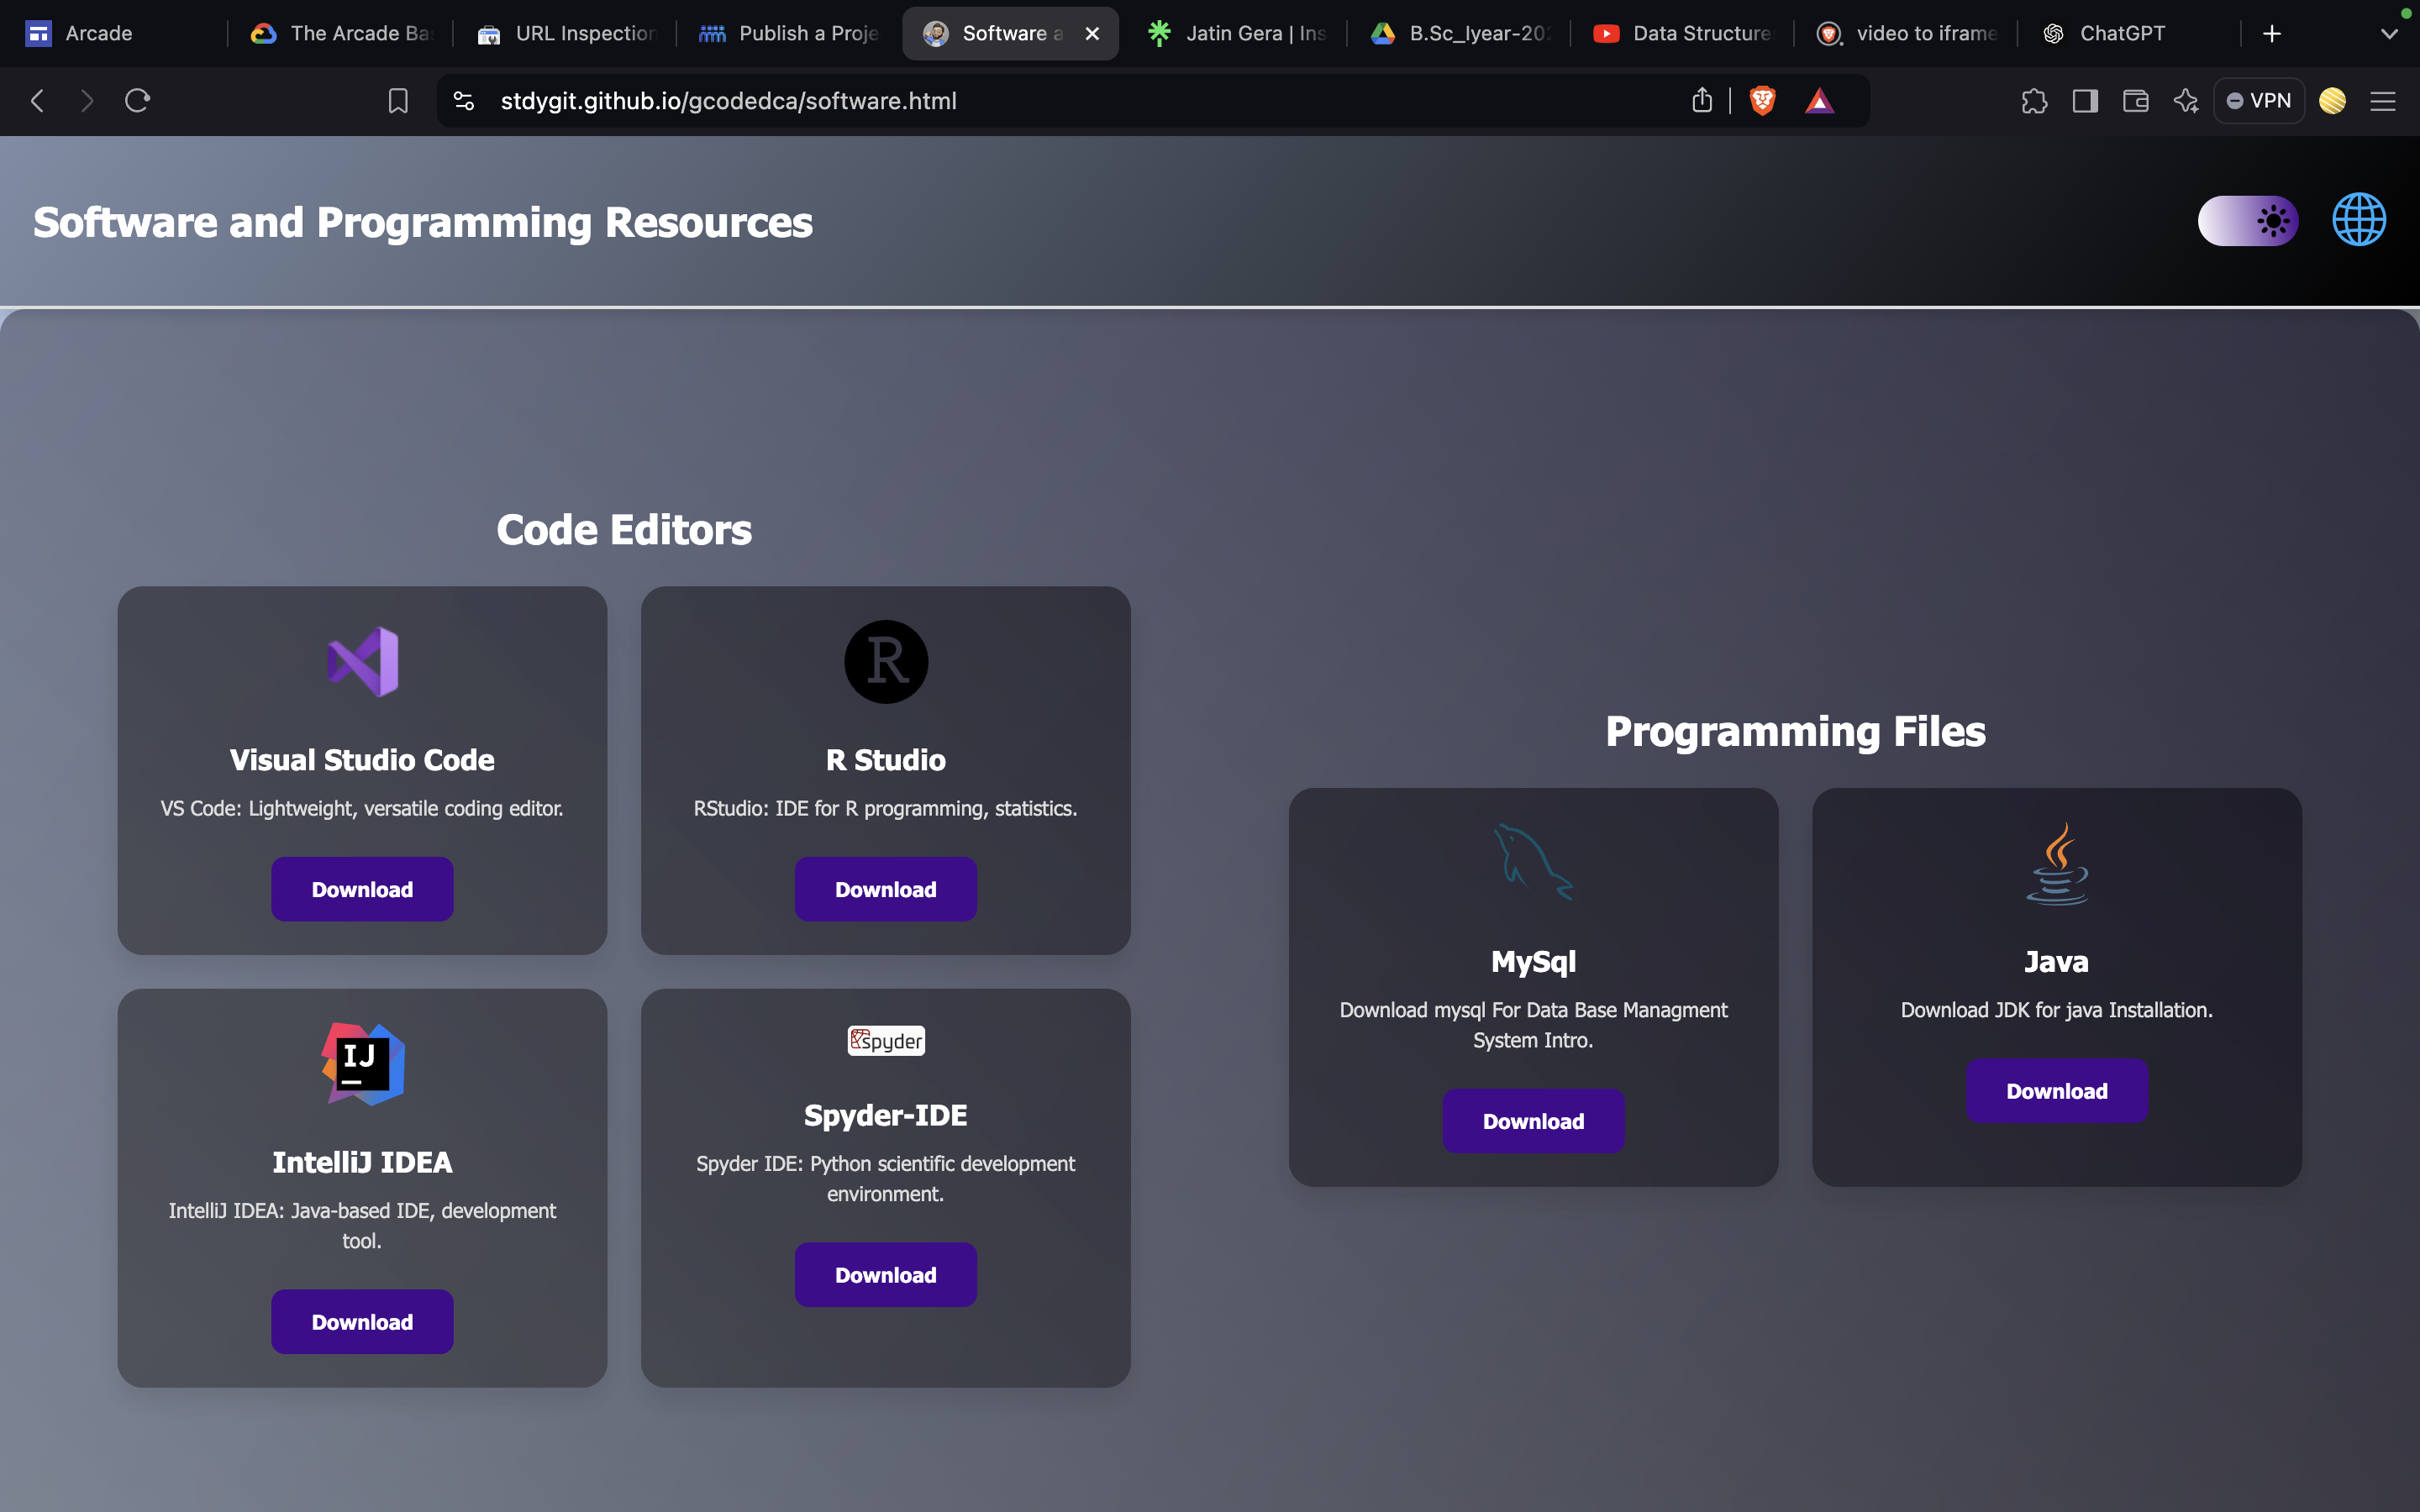
Task: Switch to the video to iframe tab
Action: pos(1906,34)
